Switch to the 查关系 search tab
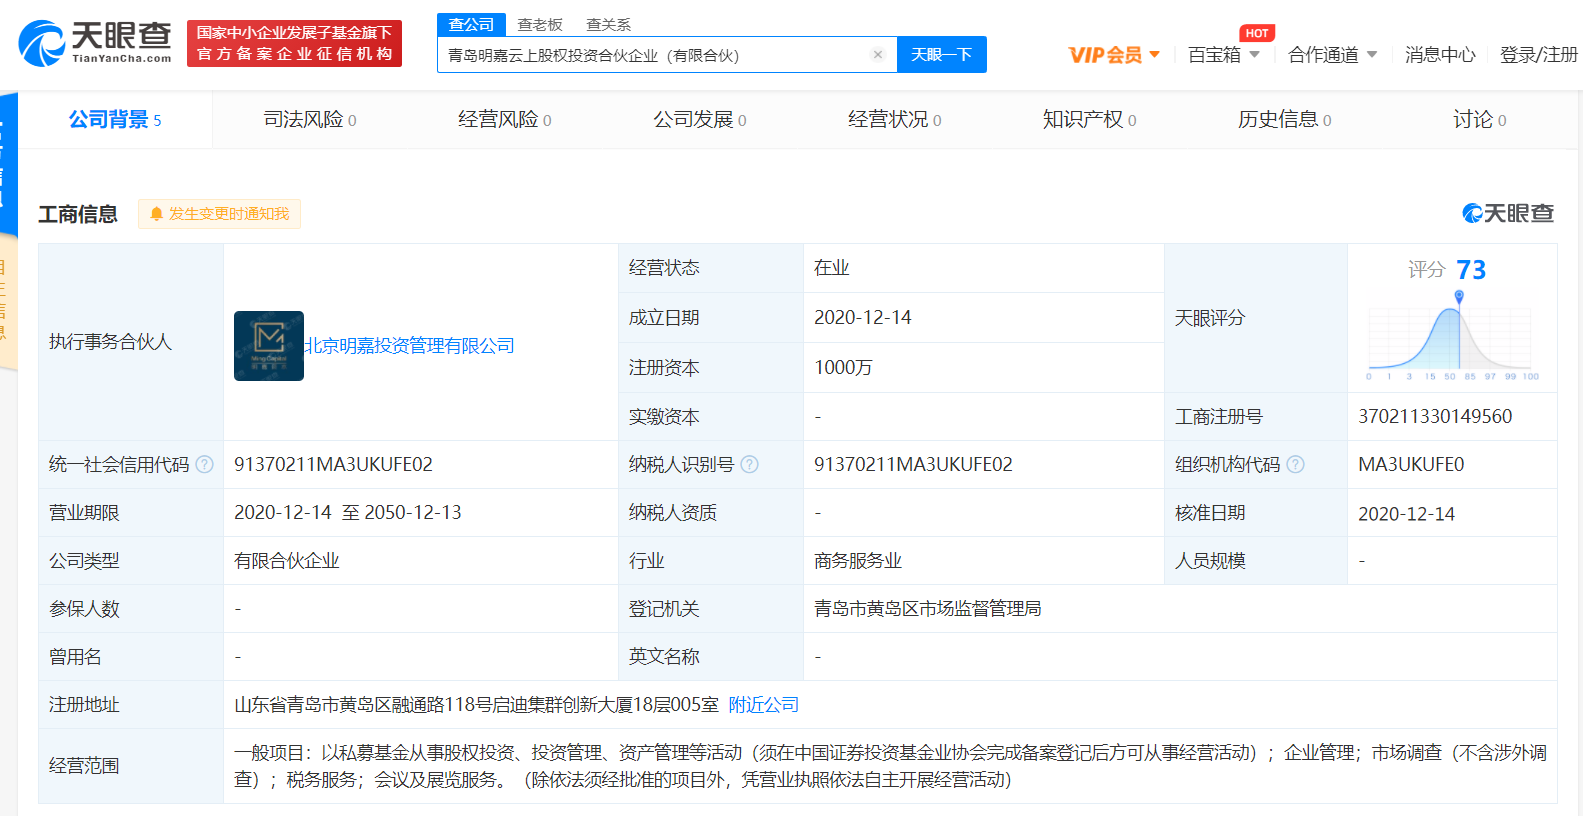1583x816 pixels. (x=608, y=24)
